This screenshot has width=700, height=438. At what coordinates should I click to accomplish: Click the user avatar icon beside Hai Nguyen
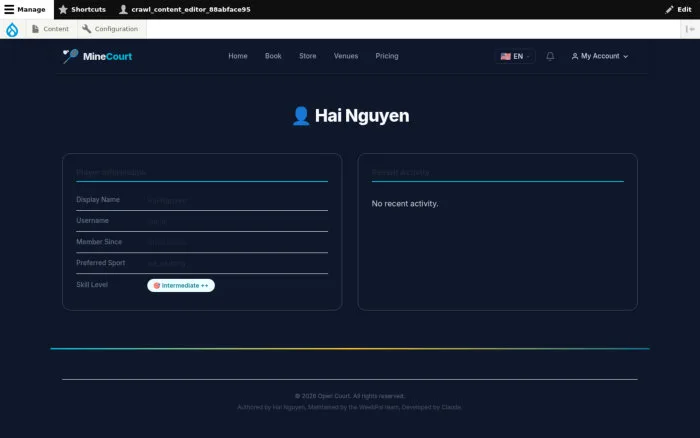[301, 116]
